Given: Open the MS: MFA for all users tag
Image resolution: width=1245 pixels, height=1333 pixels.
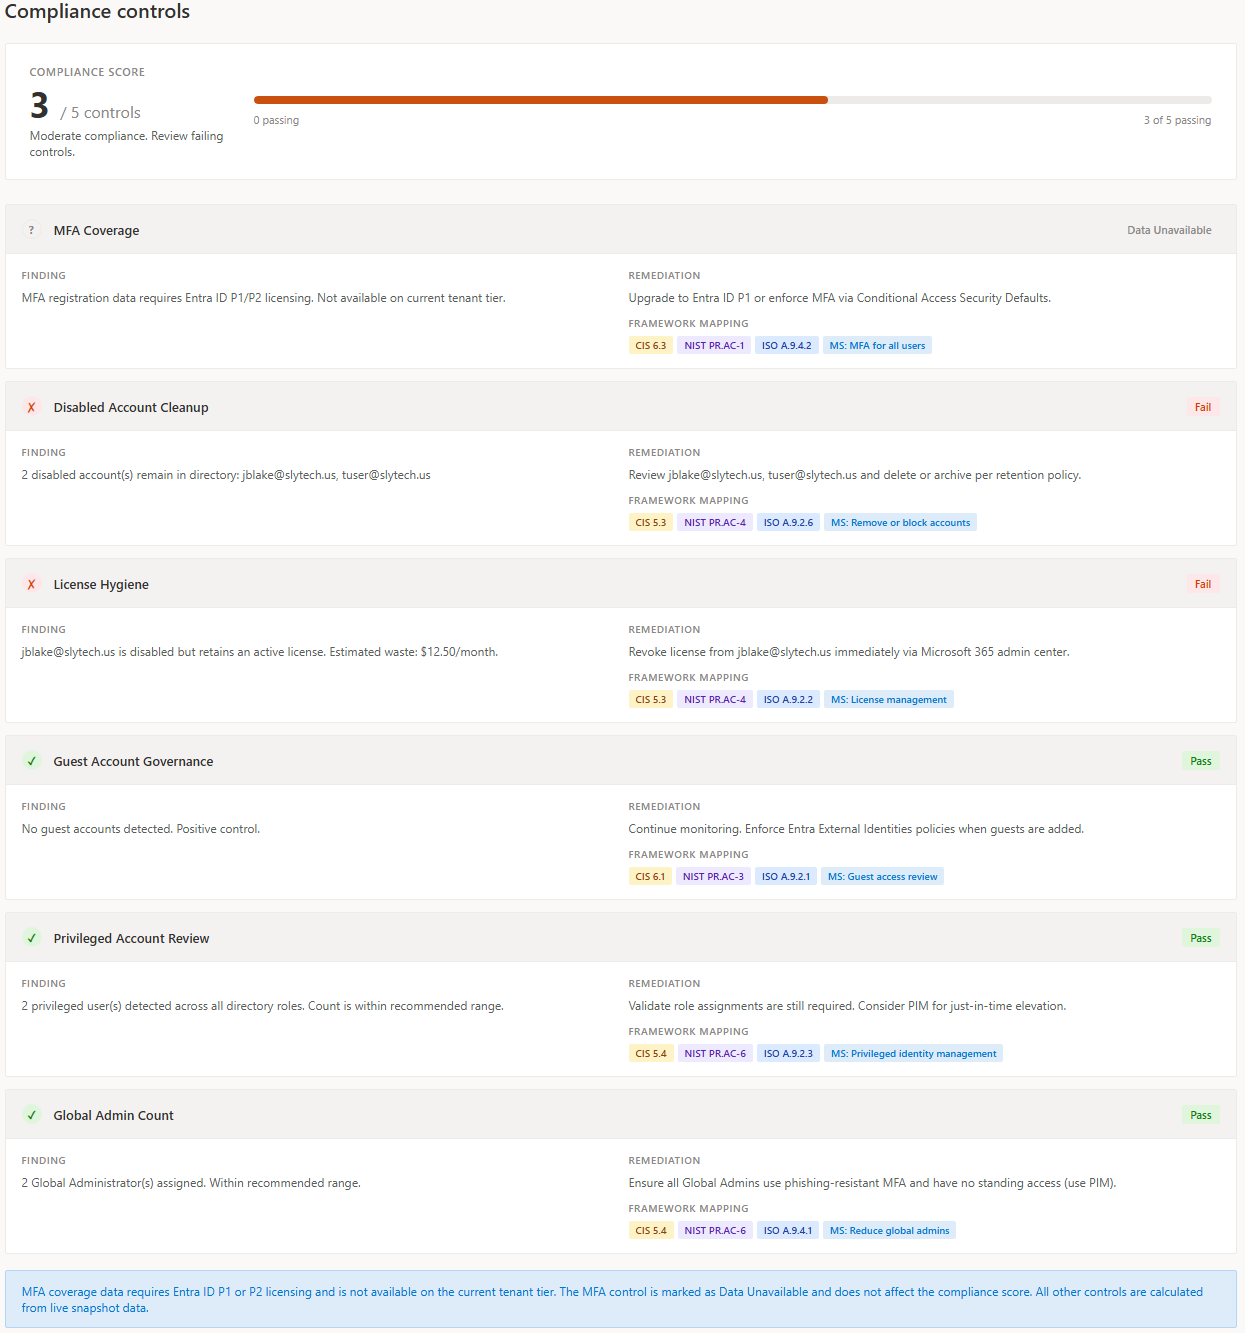Looking at the screenshot, I should coord(877,345).
